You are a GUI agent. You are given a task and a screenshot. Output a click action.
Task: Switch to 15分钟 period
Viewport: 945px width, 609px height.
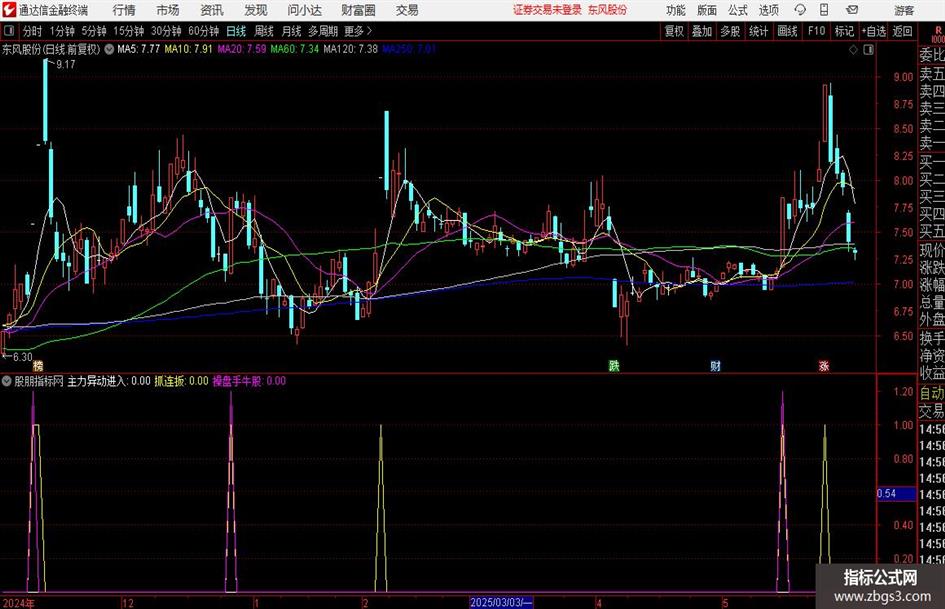pyautogui.click(x=128, y=31)
